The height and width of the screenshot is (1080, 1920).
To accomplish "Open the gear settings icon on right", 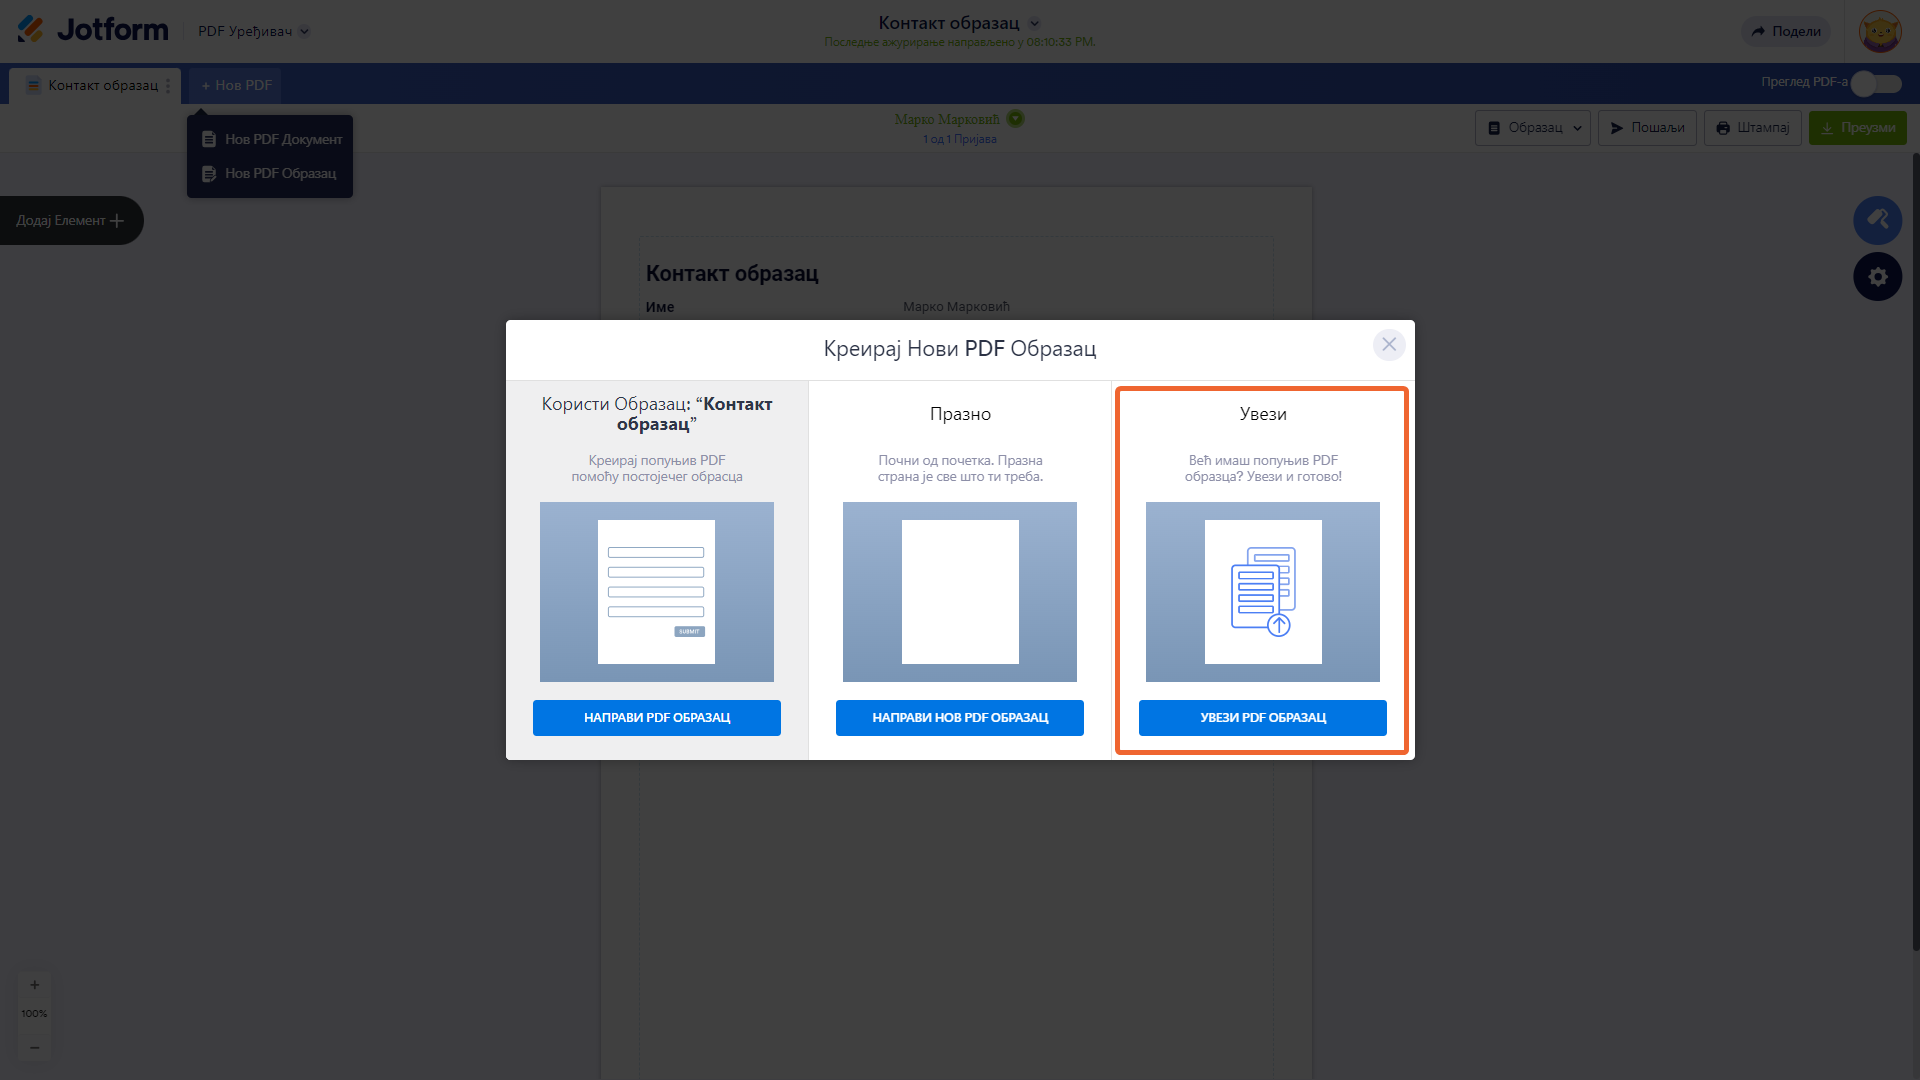I will pyautogui.click(x=1877, y=277).
